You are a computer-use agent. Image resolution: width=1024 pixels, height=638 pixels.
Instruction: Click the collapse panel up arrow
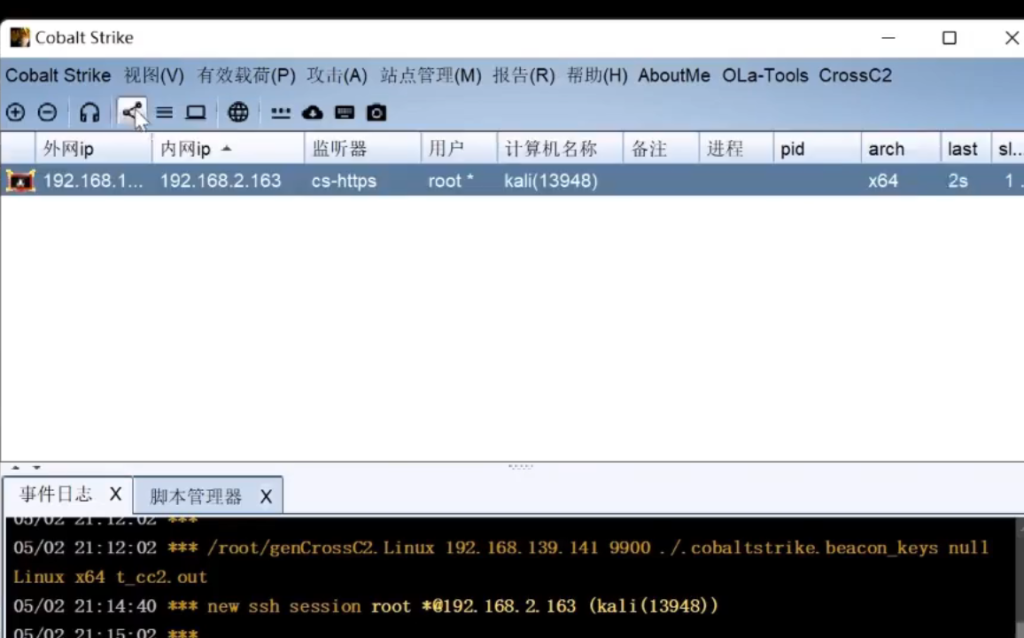coord(16,468)
